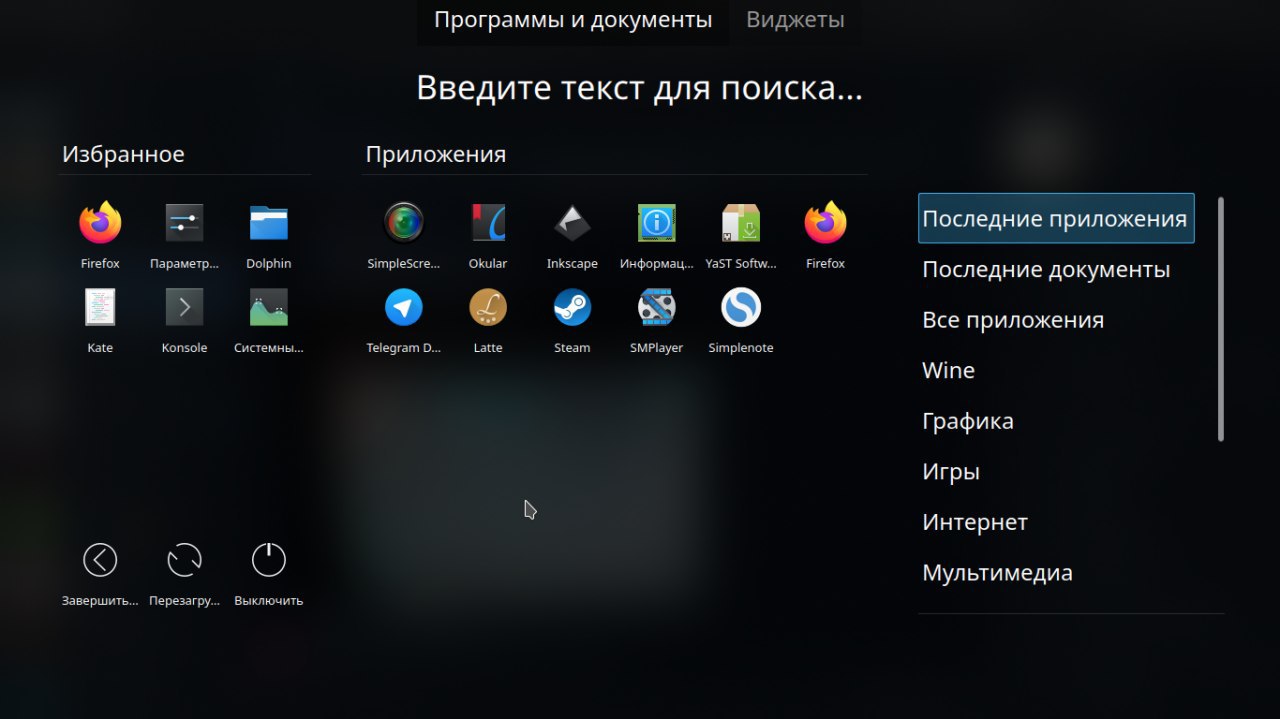Image resolution: width=1280 pixels, height=719 pixels.
Task: Open the Информация system info app
Action: 656,223
